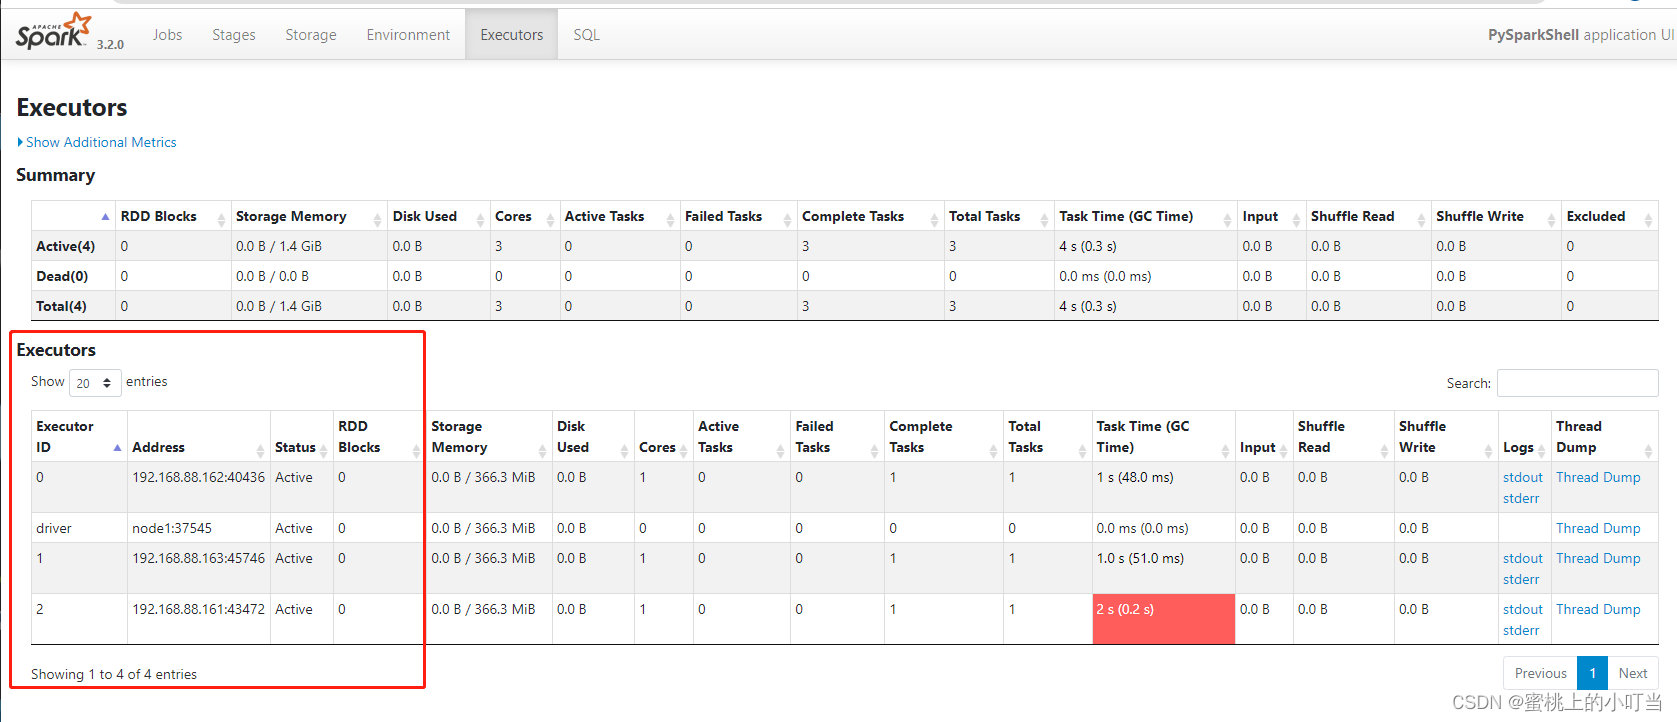The height and width of the screenshot is (722, 1677).
Task: Click address node1:37545
Action: pyautogui.click(x=172, y=528)
